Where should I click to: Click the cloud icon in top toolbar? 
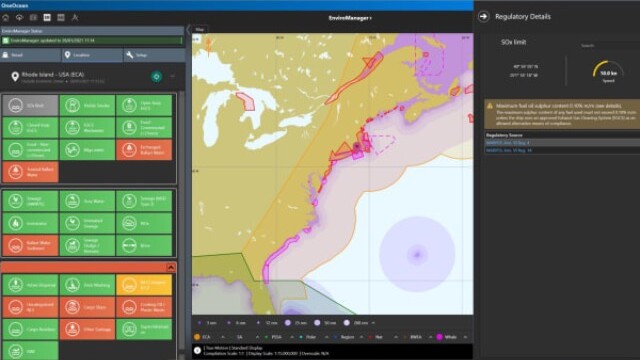coord(19,18)
